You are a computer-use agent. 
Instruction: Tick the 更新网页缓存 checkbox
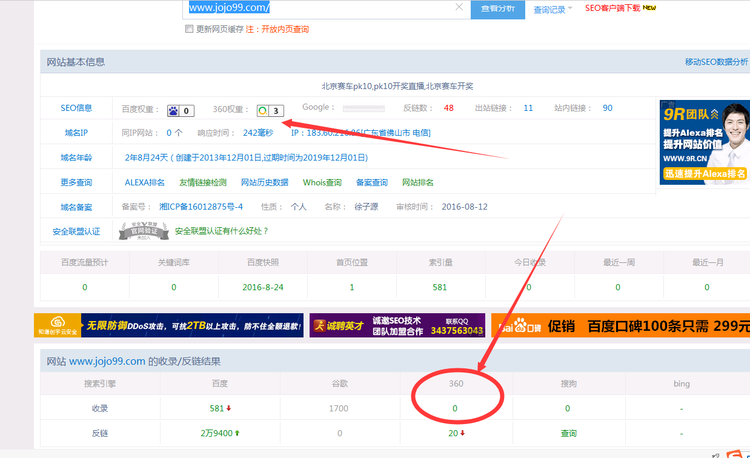tap(189, 29)
